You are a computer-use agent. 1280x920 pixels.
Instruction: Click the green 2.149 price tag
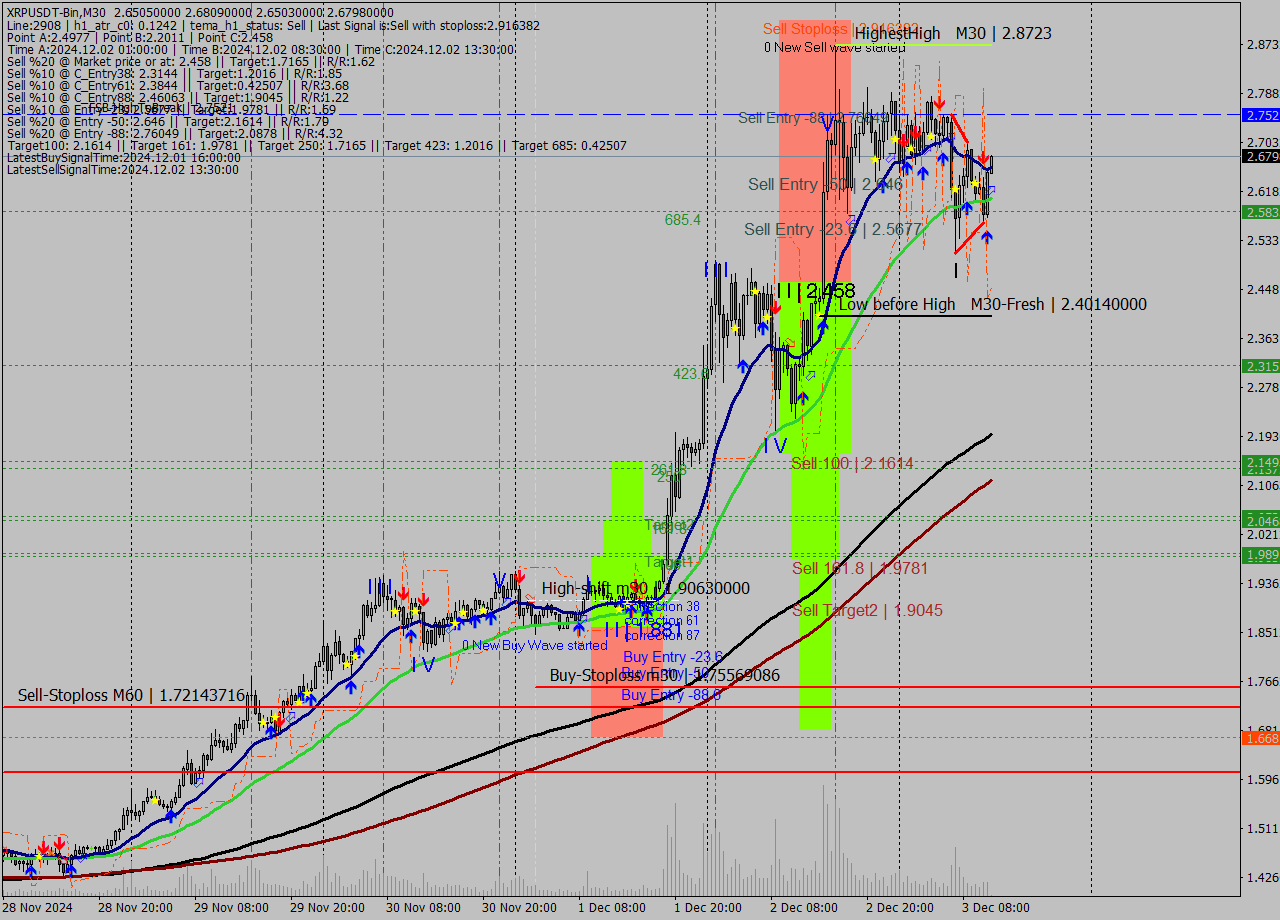click(1260, 461)
